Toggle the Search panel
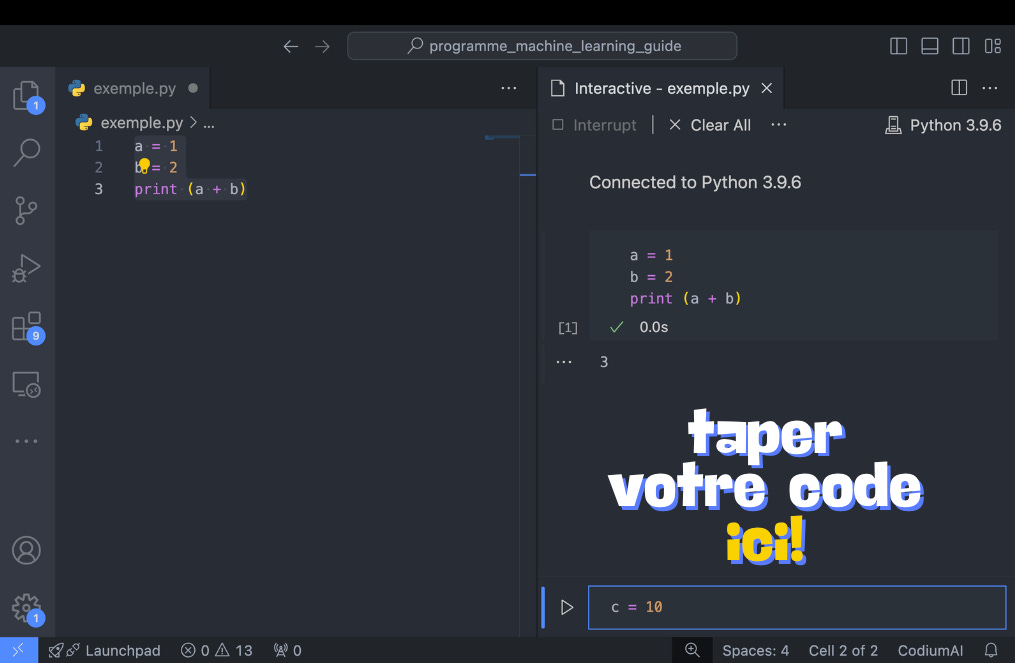The image size is (1015, 663). click(27, 152)
